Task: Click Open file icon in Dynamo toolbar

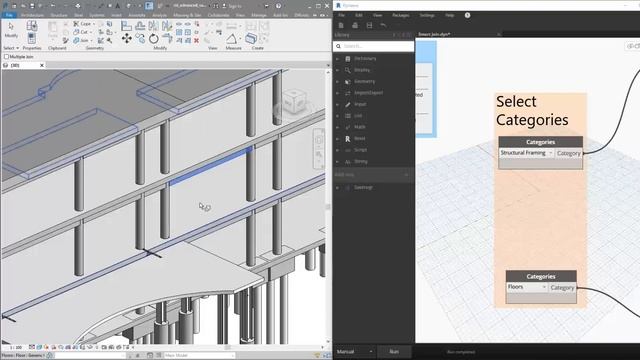Action: click(x=355, y=25)
